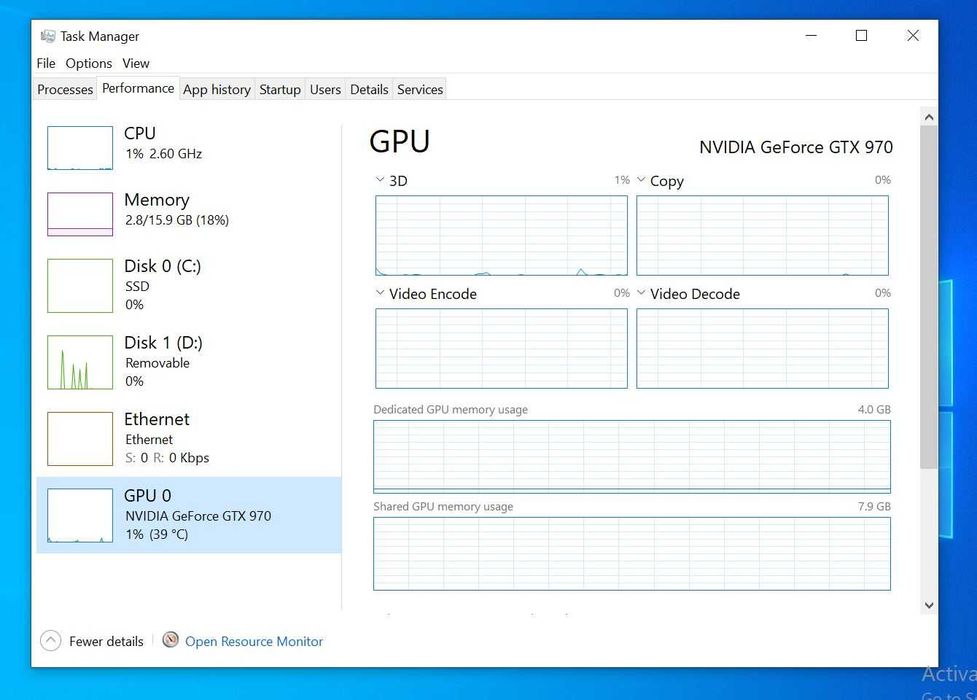Click the NVIDIA GeForce GTX 970 heading
The image size is (977, 700).
(x=796, y=147)
